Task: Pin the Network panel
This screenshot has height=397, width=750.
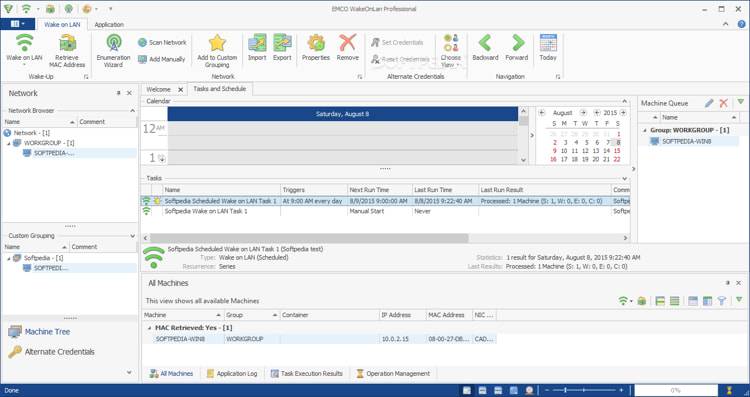Action: (119, 93)
